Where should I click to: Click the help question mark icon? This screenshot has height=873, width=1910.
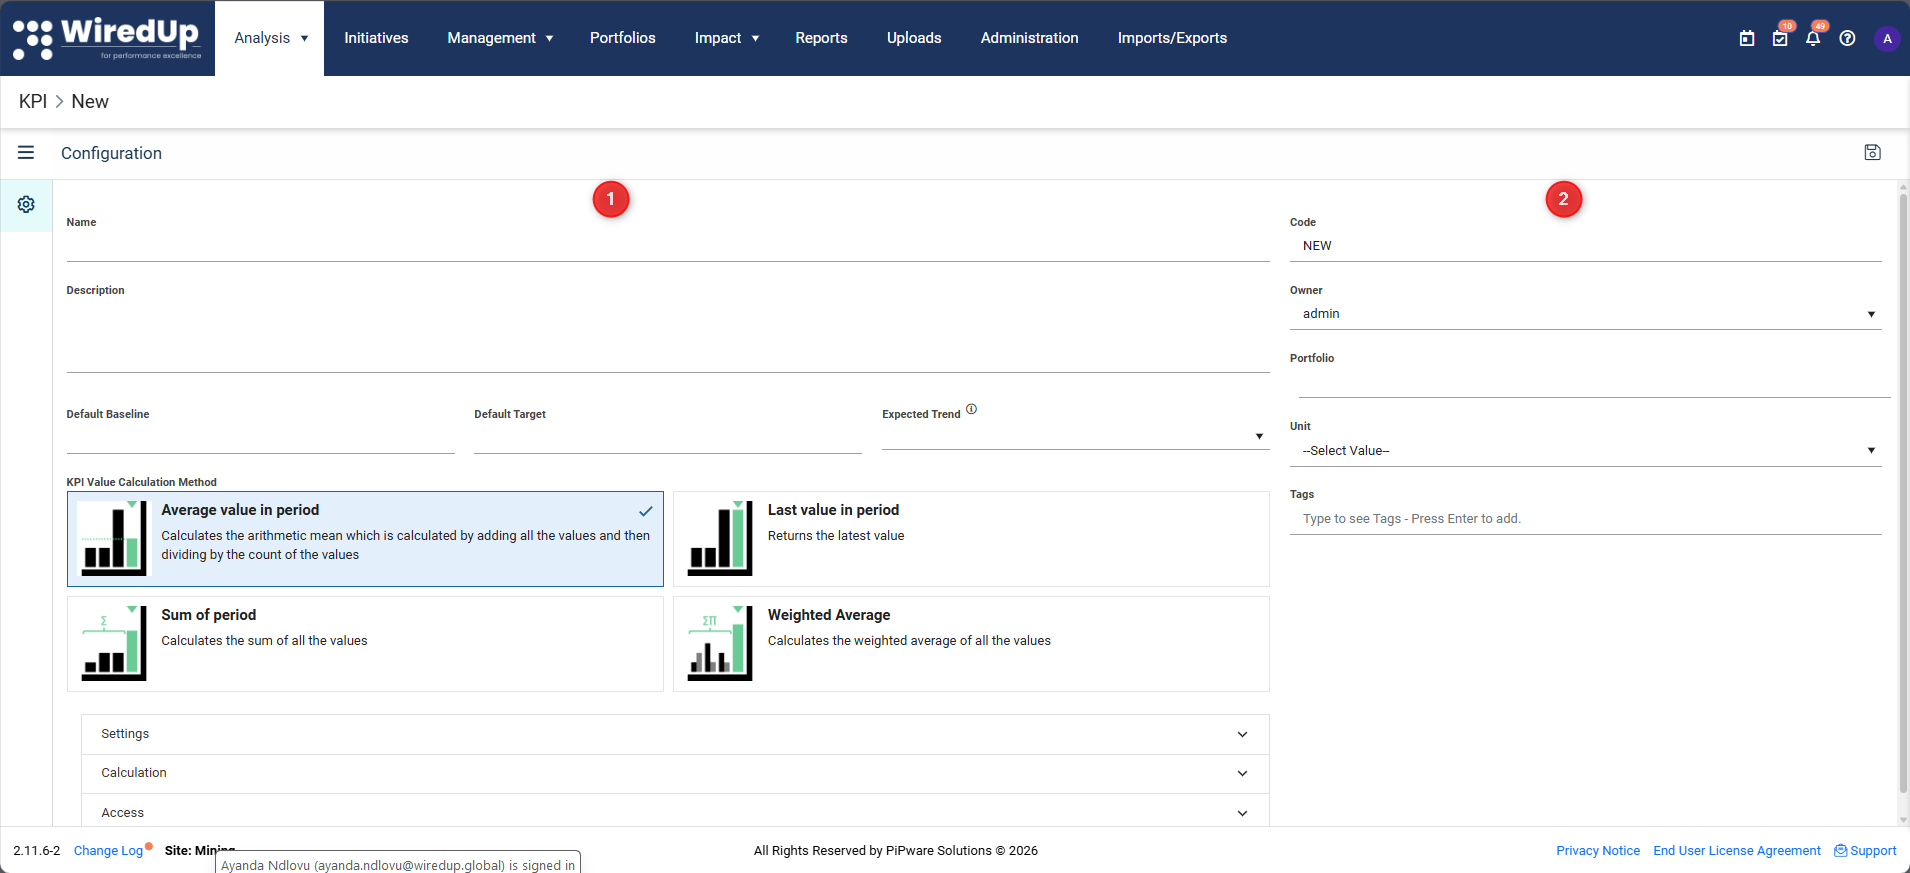1847,38
